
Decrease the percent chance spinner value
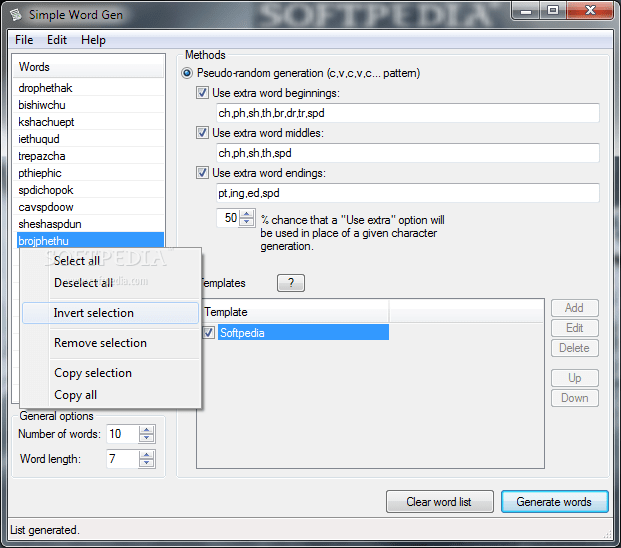click(247, 222)
